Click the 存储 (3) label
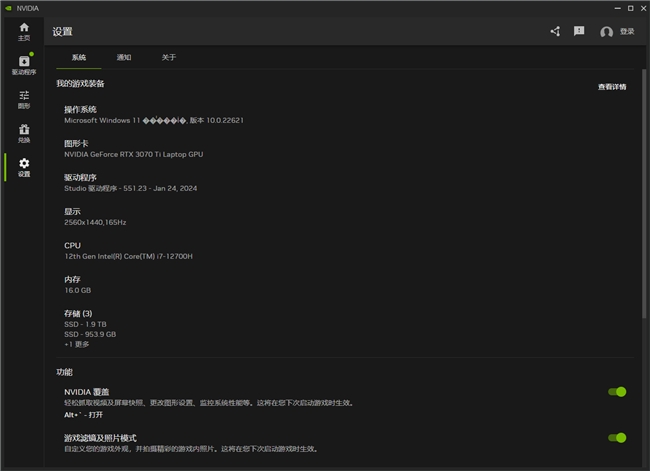The height and width of the screenshot is (471, 650). click(78, 313)
